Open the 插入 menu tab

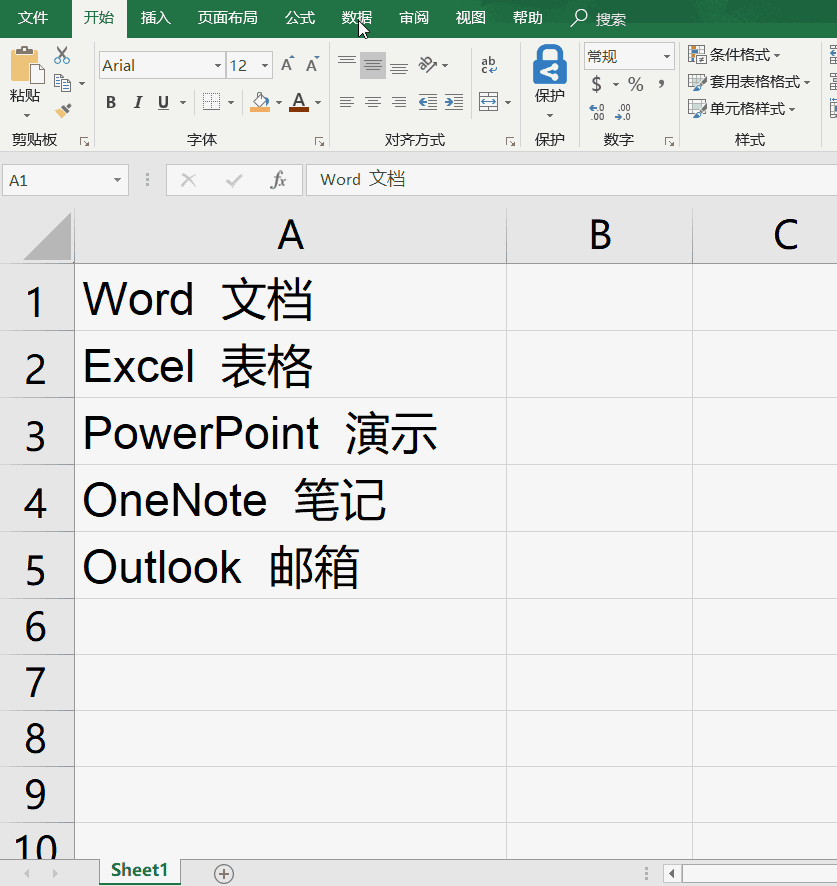pos(155,18)
